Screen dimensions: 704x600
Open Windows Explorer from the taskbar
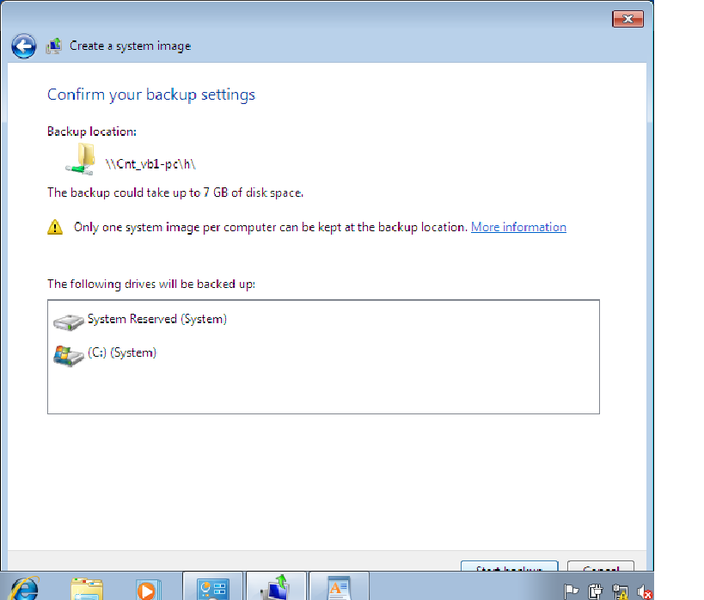(x=87, y=588)
